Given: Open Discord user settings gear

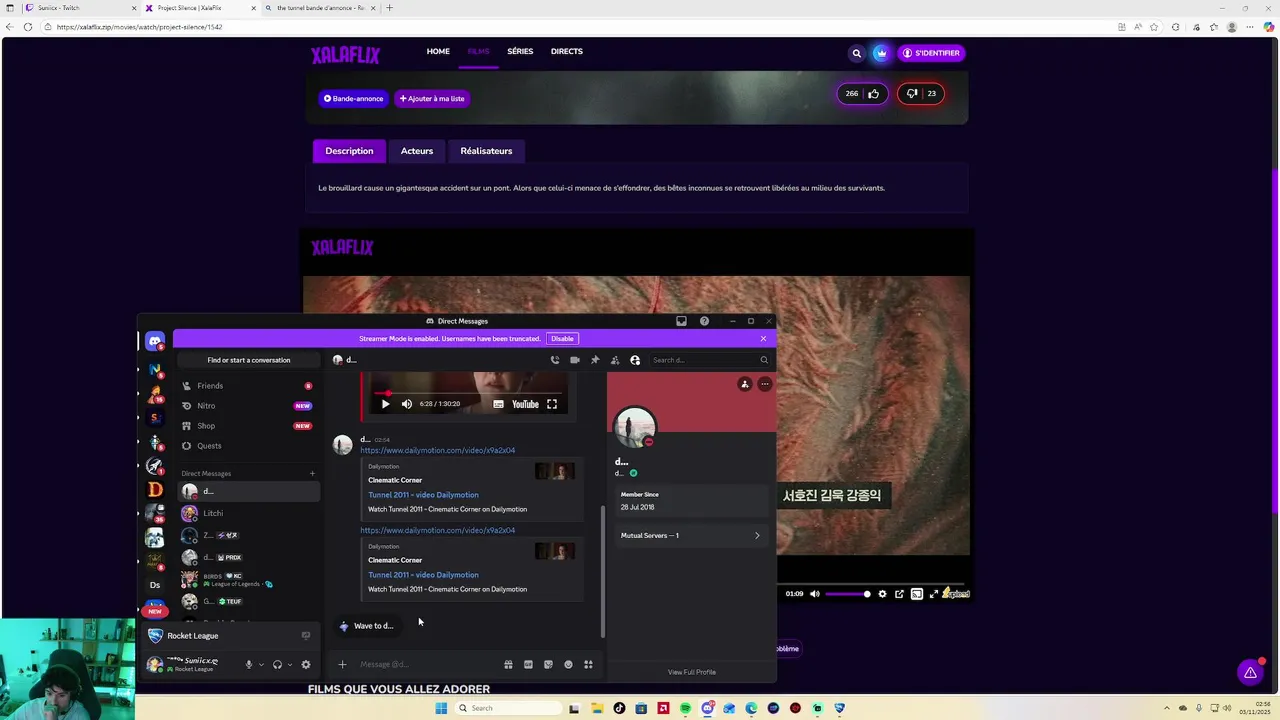Looking at the screenshot, I should click(x=306, y=664).
